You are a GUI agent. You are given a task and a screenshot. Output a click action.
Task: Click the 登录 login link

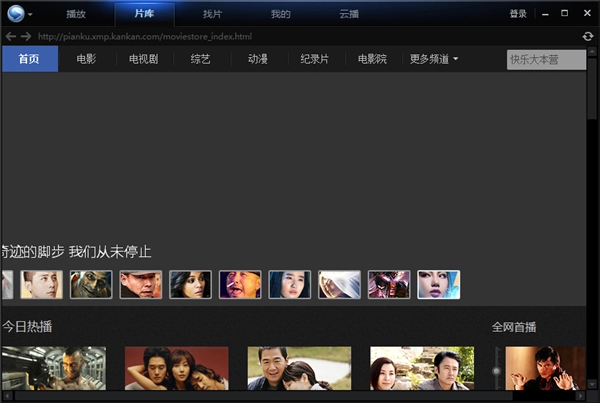(x=517, y=14)
